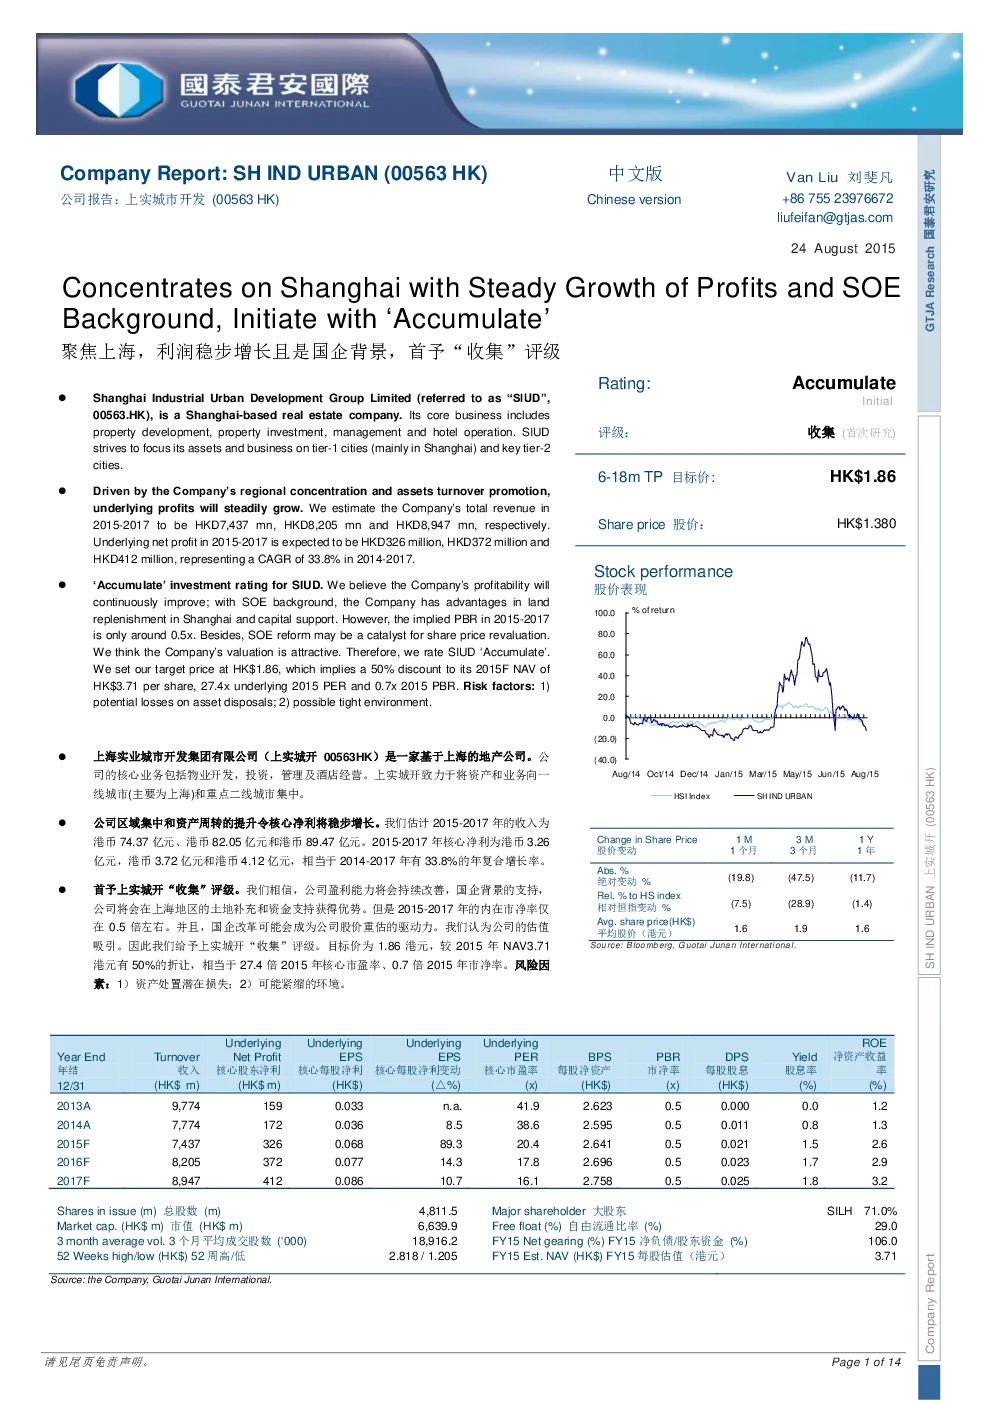This screenshot has height=1403, width=992.
Task: Click the email liufeifan@gtjas.com
Action: 835,218
